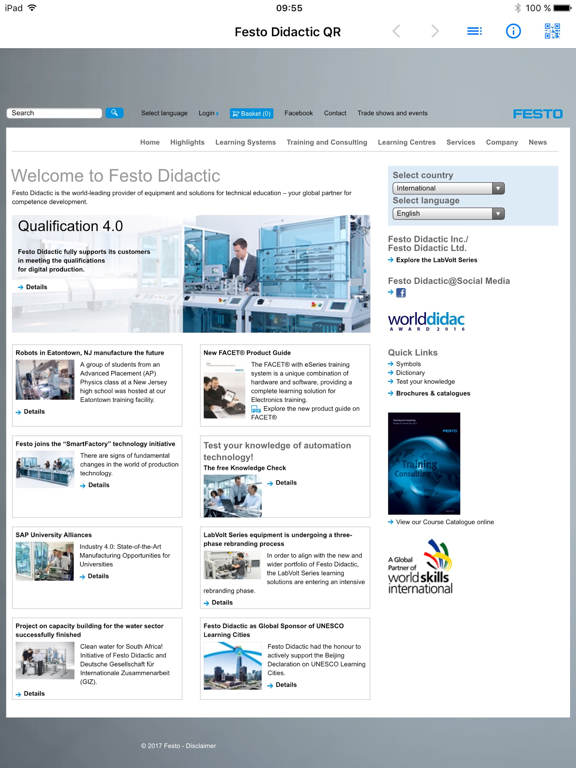The height and width of the screenshot is (768, 576).
Task: Click the Training Consulting catalogue cover
Action: click(x=424, y=463)
